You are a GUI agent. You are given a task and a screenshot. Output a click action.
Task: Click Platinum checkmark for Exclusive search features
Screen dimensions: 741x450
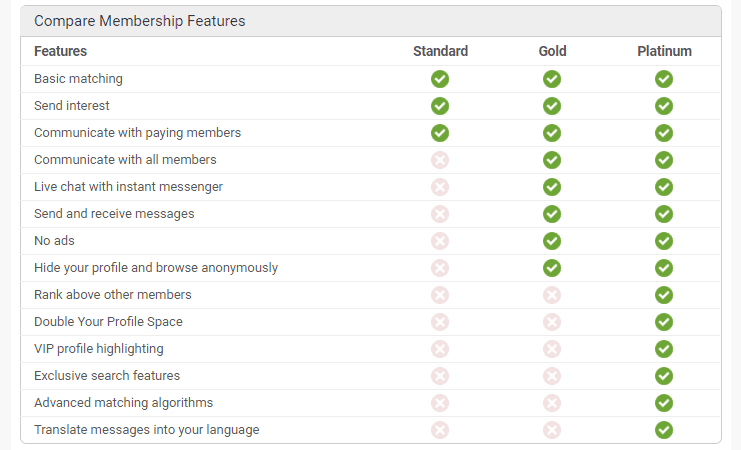pyautogui.click(x=664, y=376)
